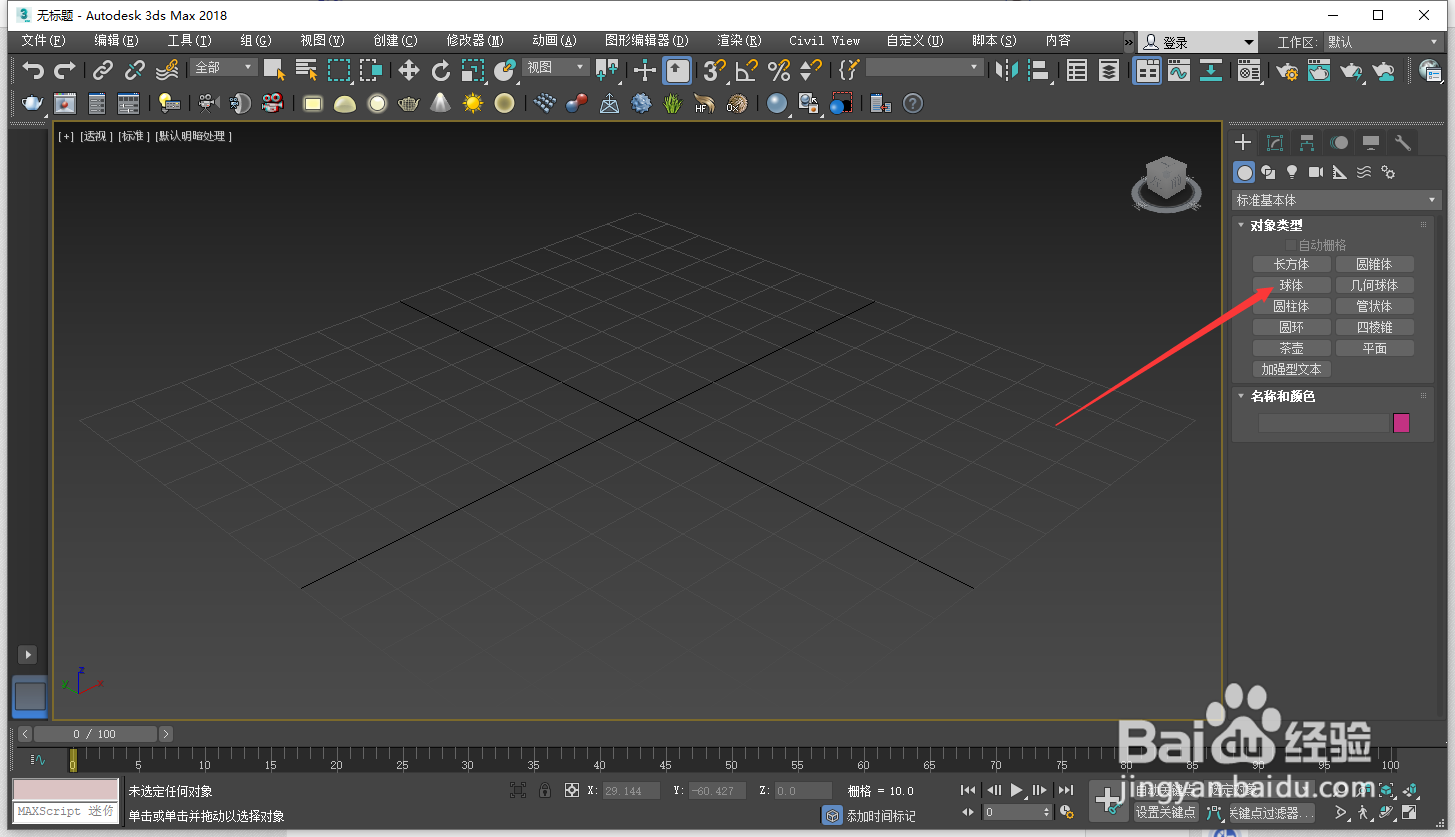Open the 工作区 默认 dropdown
This screenshot has height=837, width=1455.
coord(1383,42)
